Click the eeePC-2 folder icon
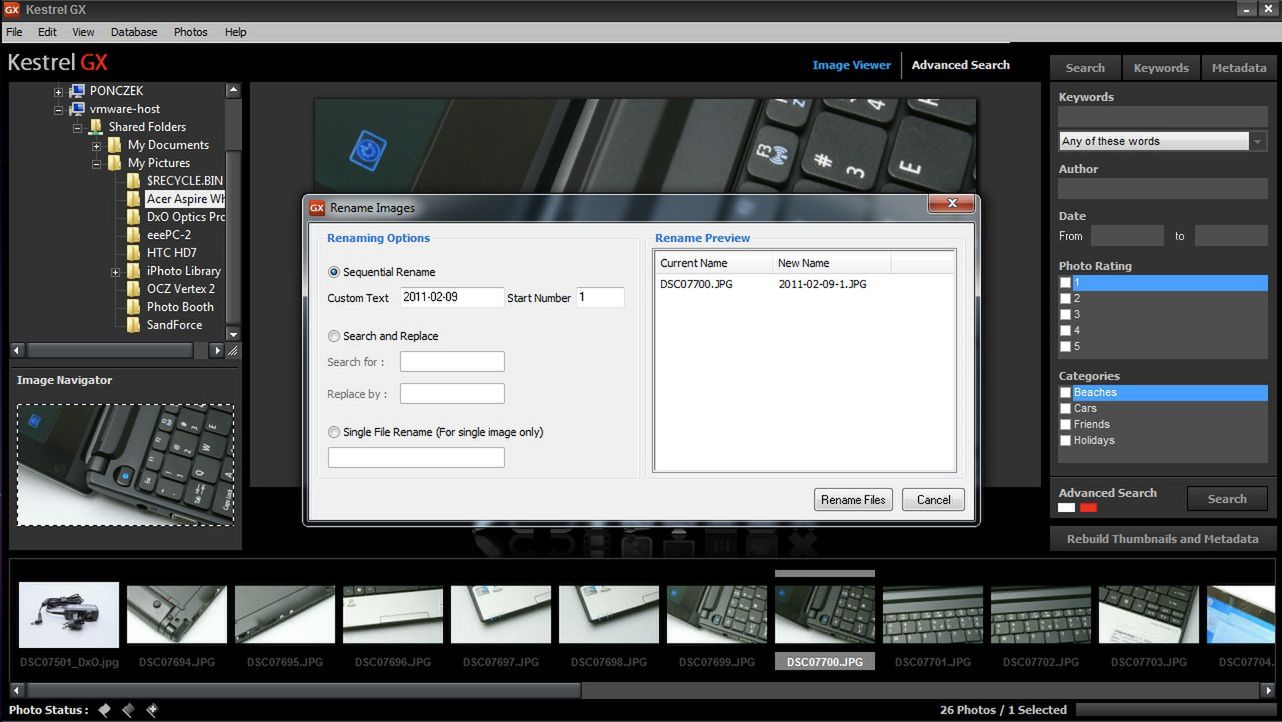 tap(133, 235)
